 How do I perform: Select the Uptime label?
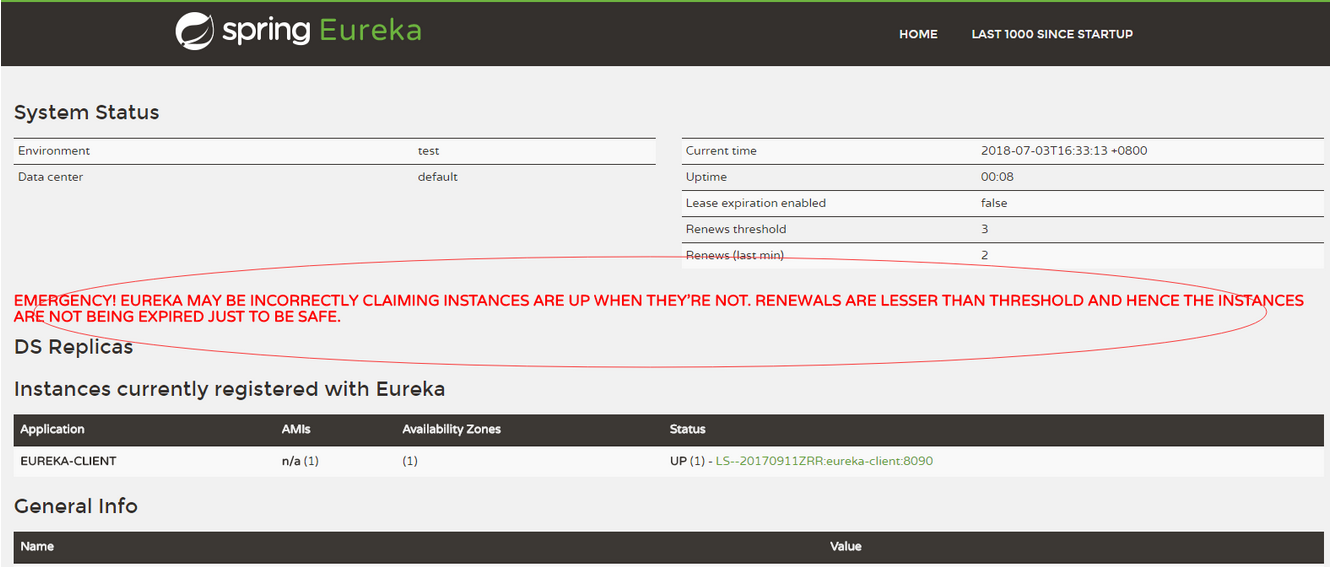706,177
